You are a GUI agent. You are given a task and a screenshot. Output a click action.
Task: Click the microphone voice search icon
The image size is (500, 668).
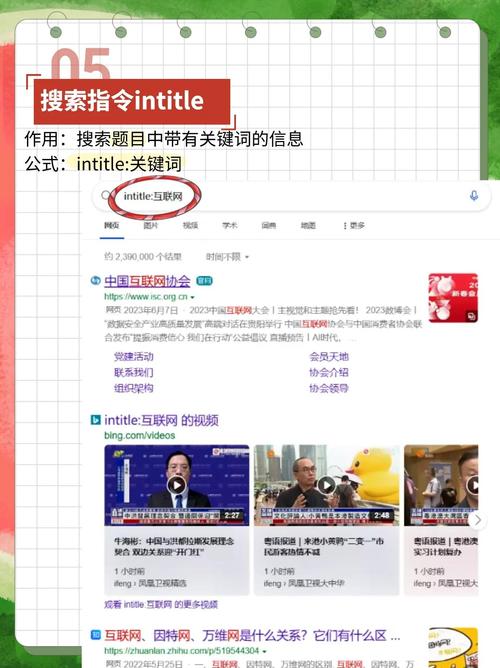tap(474, 195)
